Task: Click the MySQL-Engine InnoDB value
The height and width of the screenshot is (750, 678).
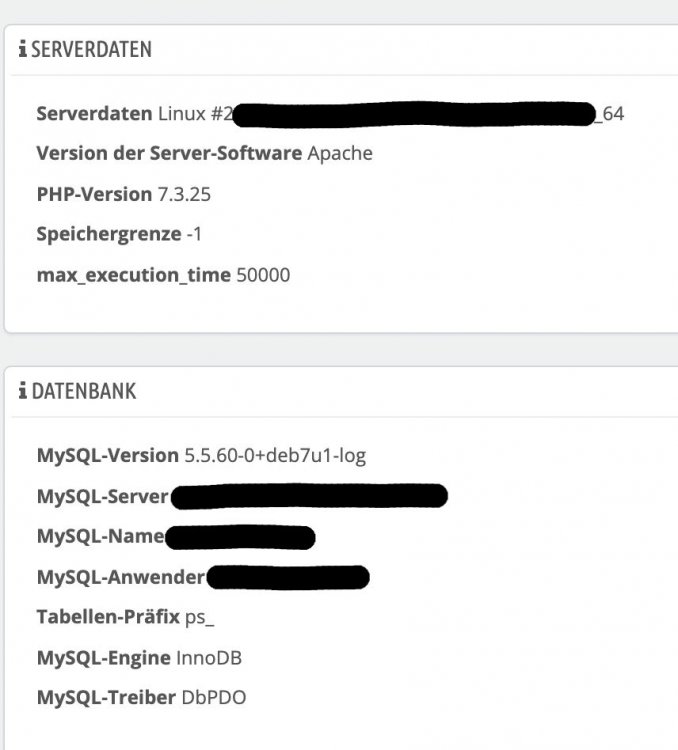Action: tap(209, 658)
